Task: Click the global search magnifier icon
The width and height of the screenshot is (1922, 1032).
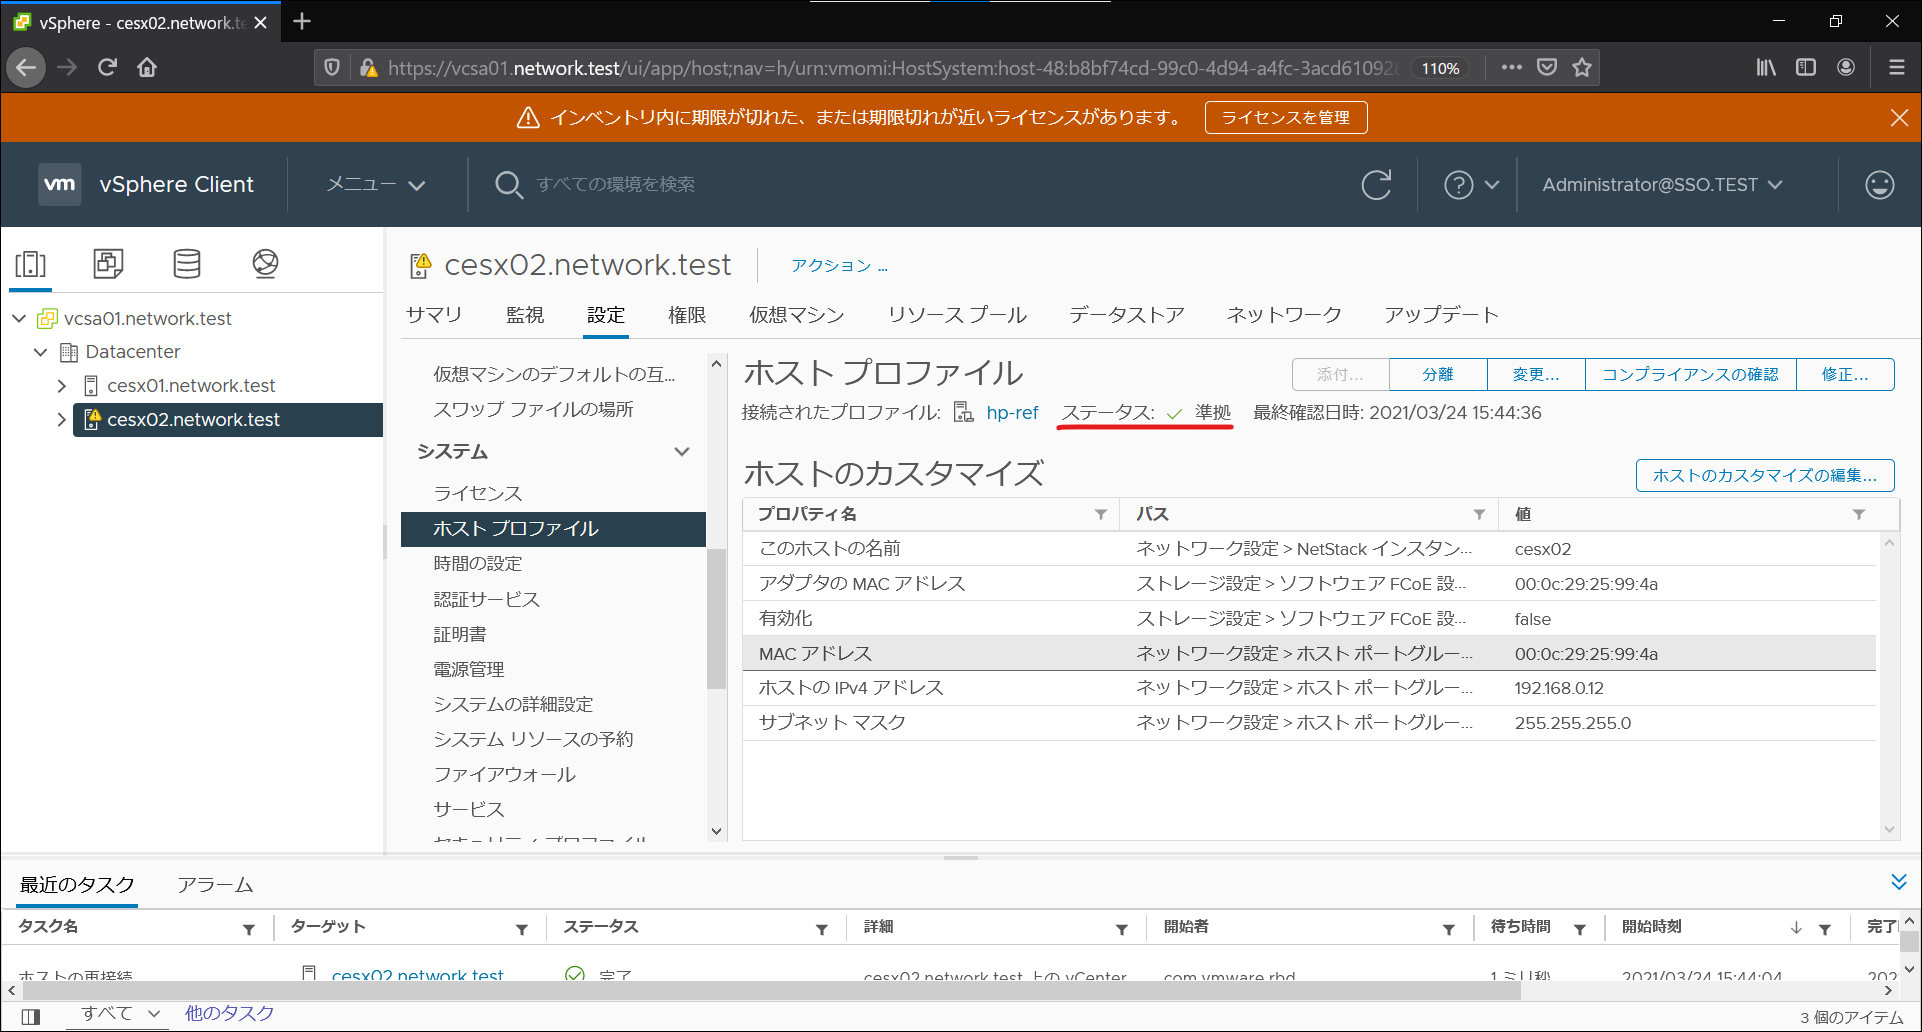Action: point(509,185)
